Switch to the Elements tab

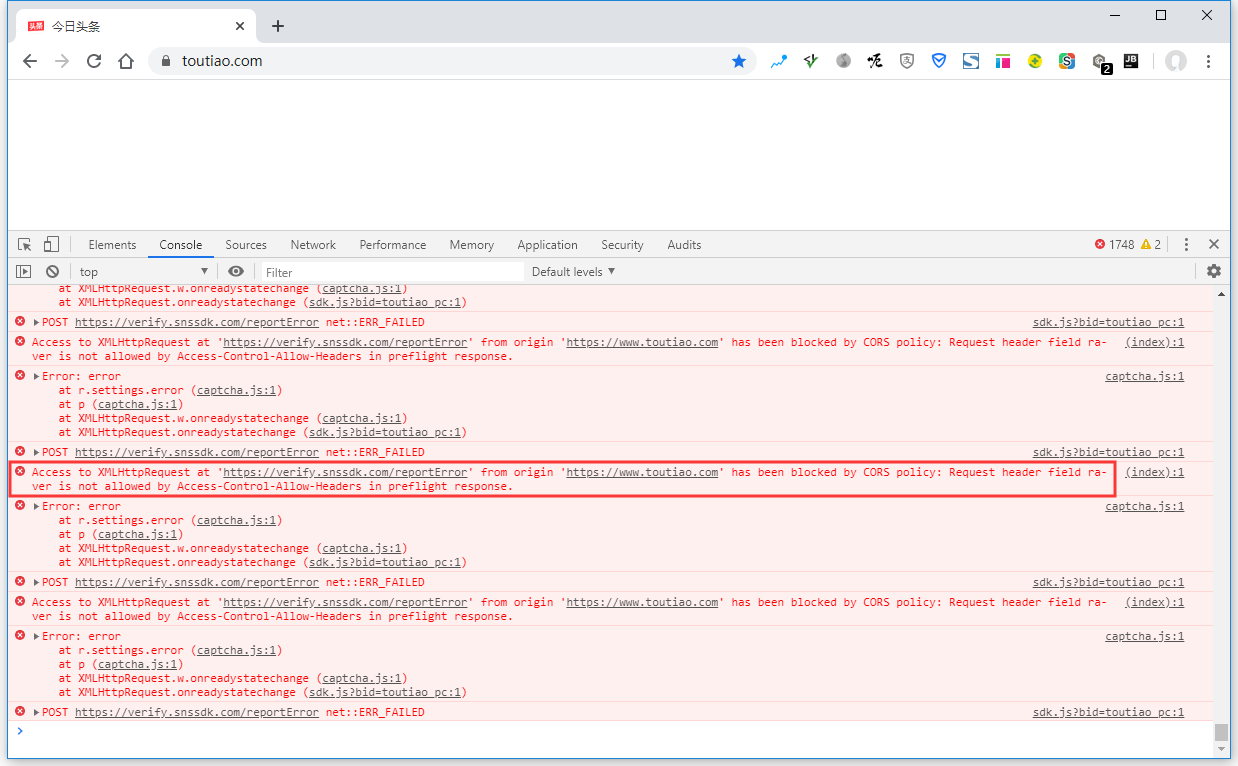[x=112, y=245]
